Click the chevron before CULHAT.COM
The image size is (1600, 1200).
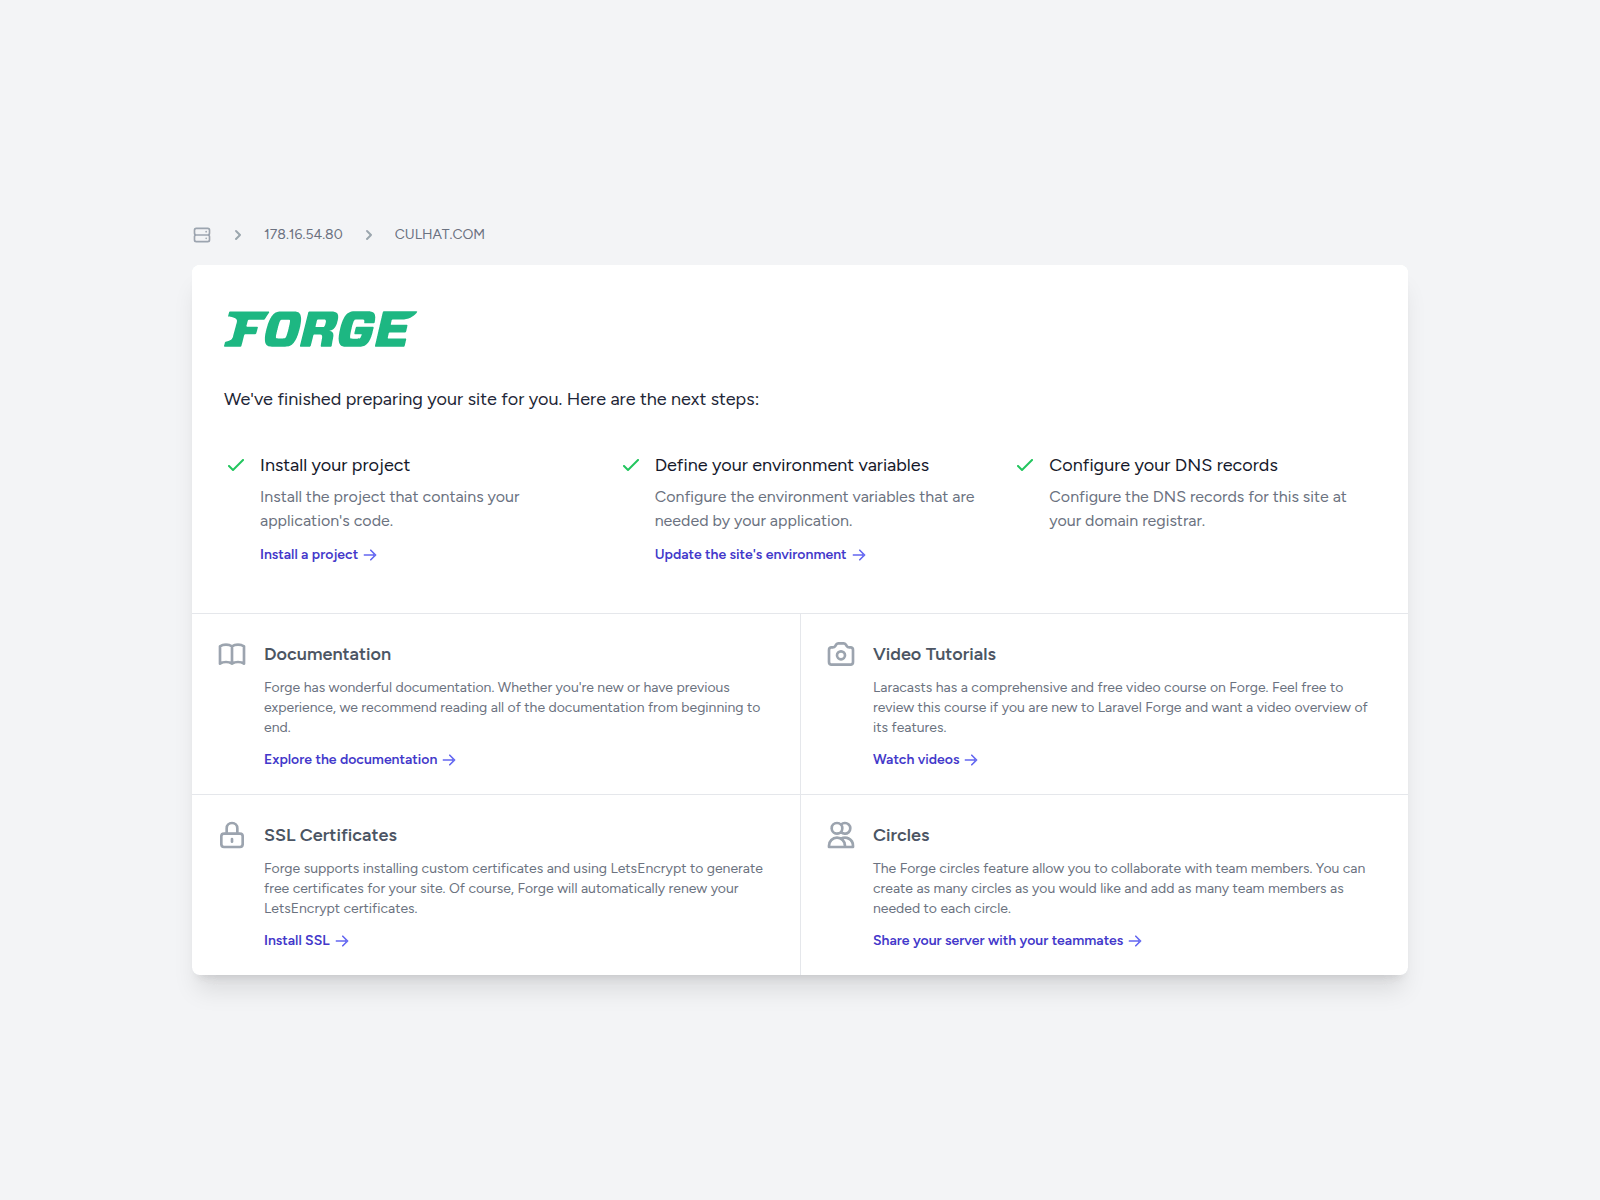[369, 235]
